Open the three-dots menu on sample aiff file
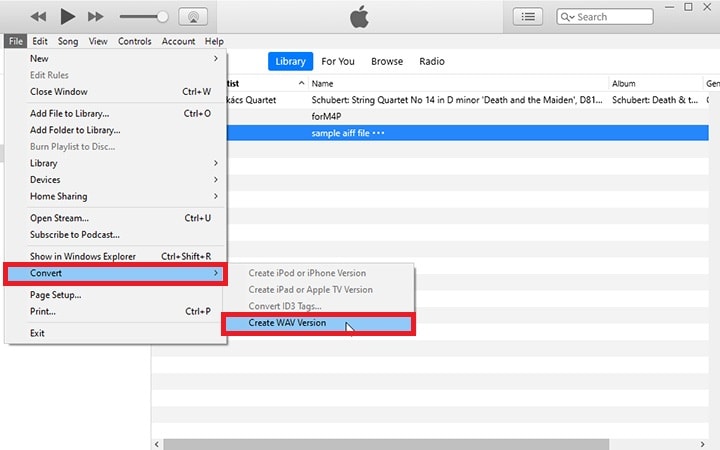The image size is (720, 450). pos(379,133)
